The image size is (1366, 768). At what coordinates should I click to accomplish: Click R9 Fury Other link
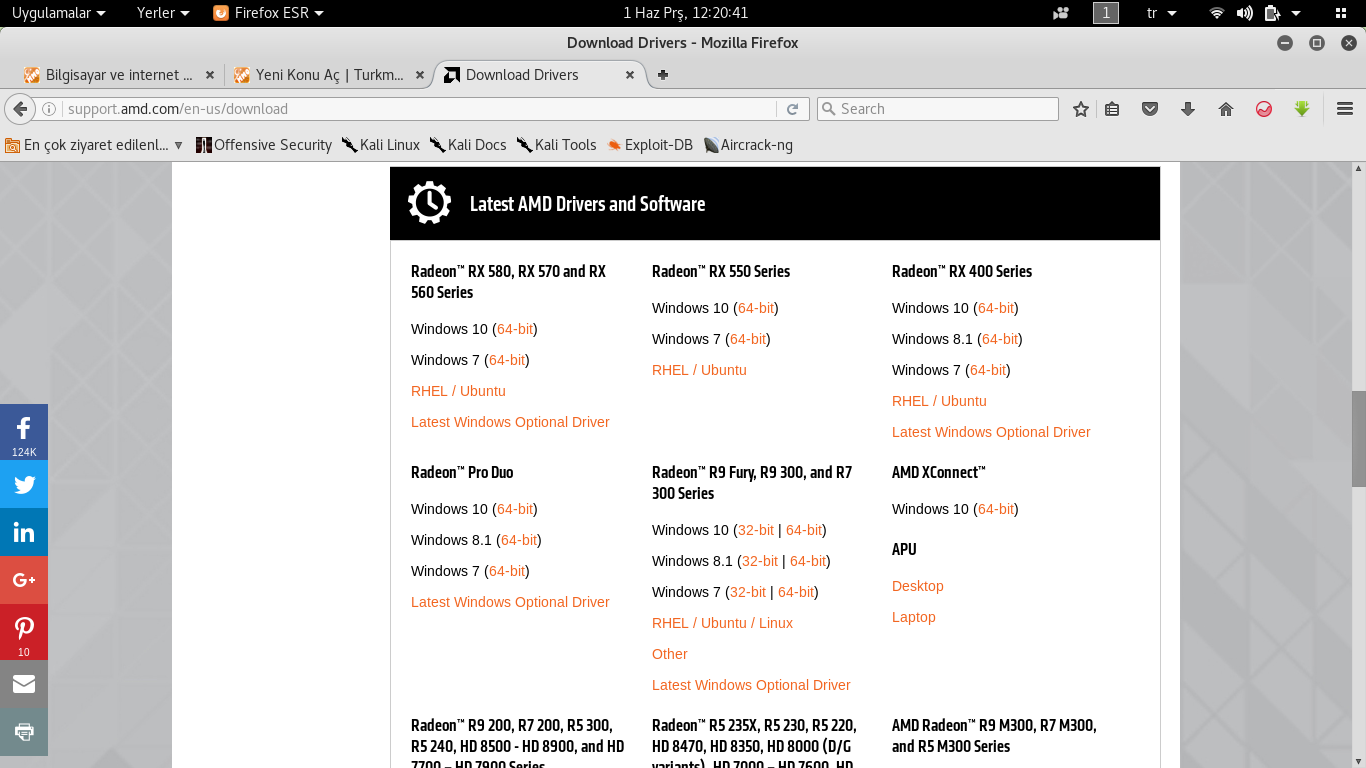click(670, 654)
